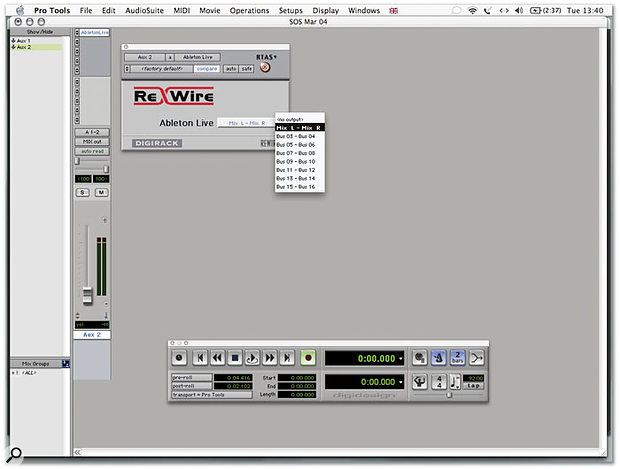Click the Fast Forward transport button
This screenshot has height=469, width=620.
tap(270, 358)
